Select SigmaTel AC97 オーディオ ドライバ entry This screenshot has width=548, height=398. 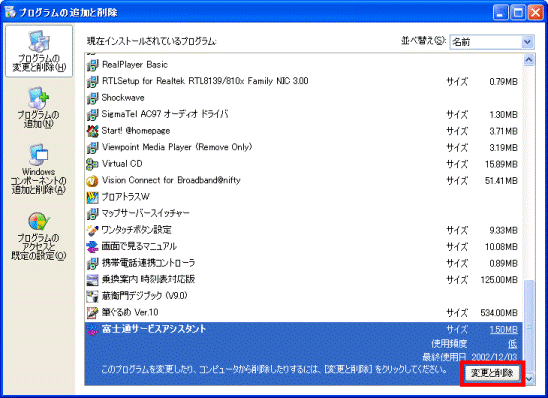coord(303,114)
